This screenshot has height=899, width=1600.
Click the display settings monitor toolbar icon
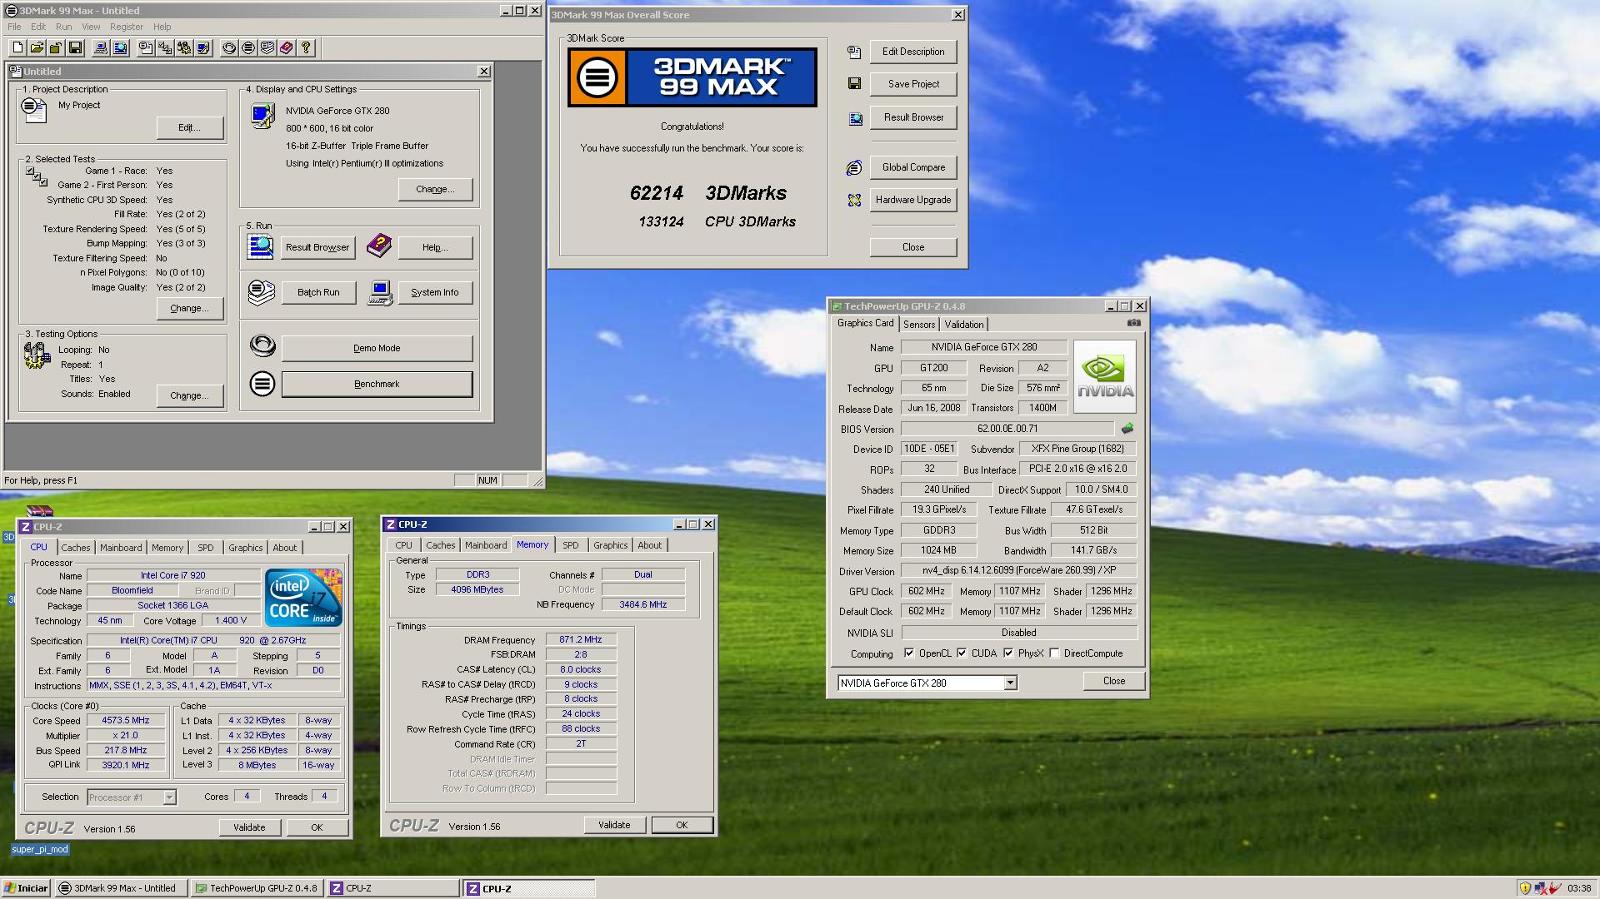tap(203, 47)
